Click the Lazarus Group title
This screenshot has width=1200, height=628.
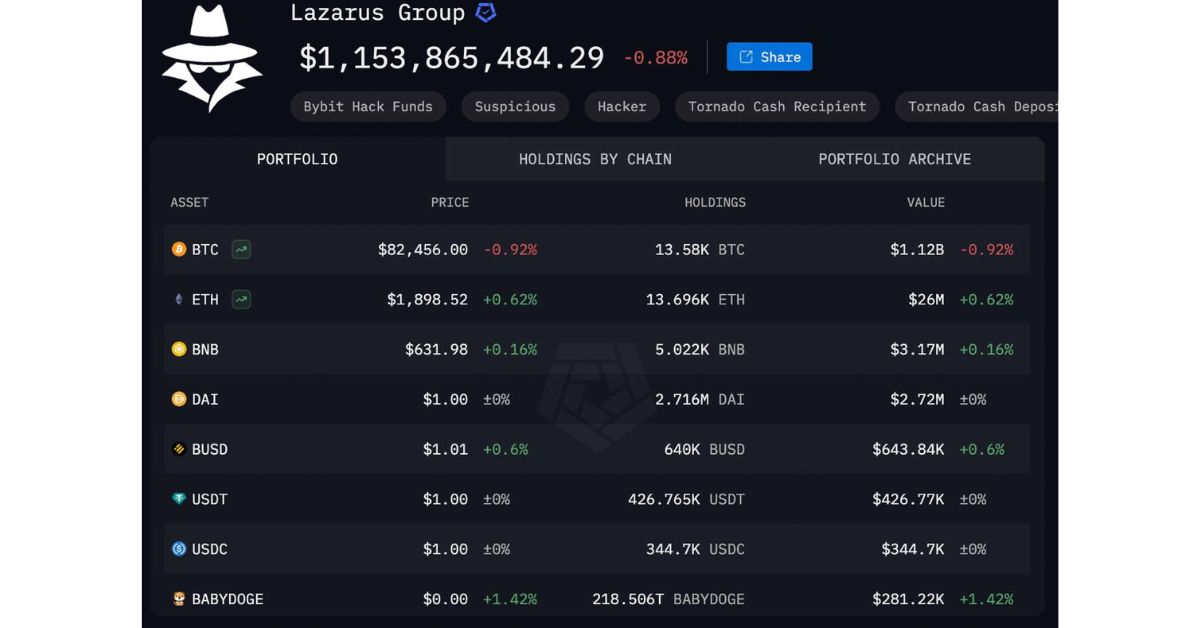click(x=378, y=13)
